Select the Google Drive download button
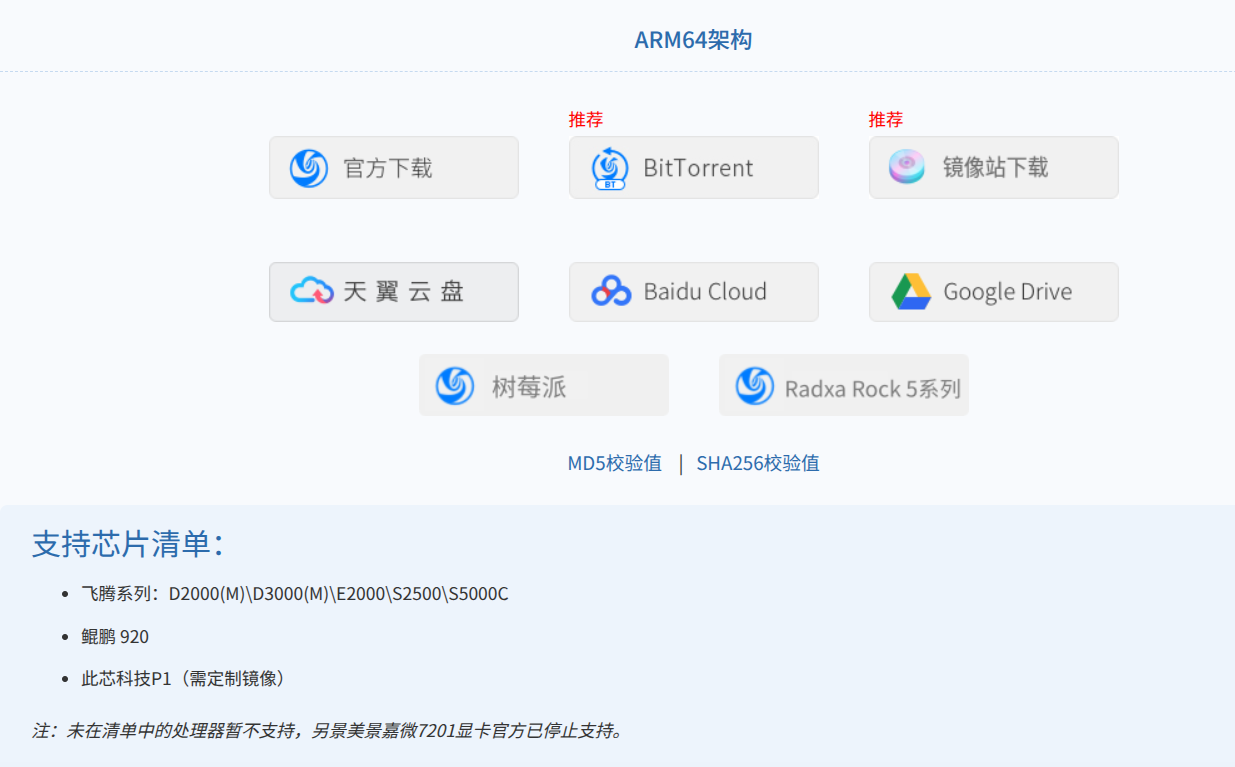1235x767 pixels. click(x=994, y=292)
